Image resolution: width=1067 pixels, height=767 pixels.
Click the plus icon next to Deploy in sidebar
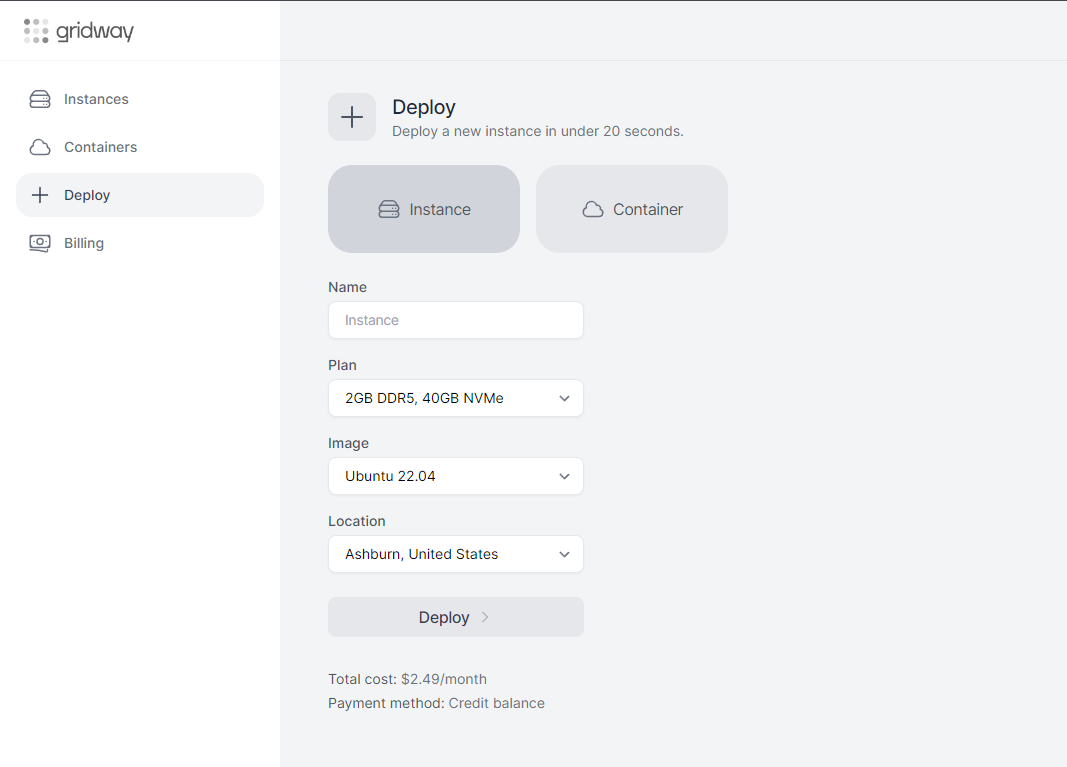[x=40, y=195]
